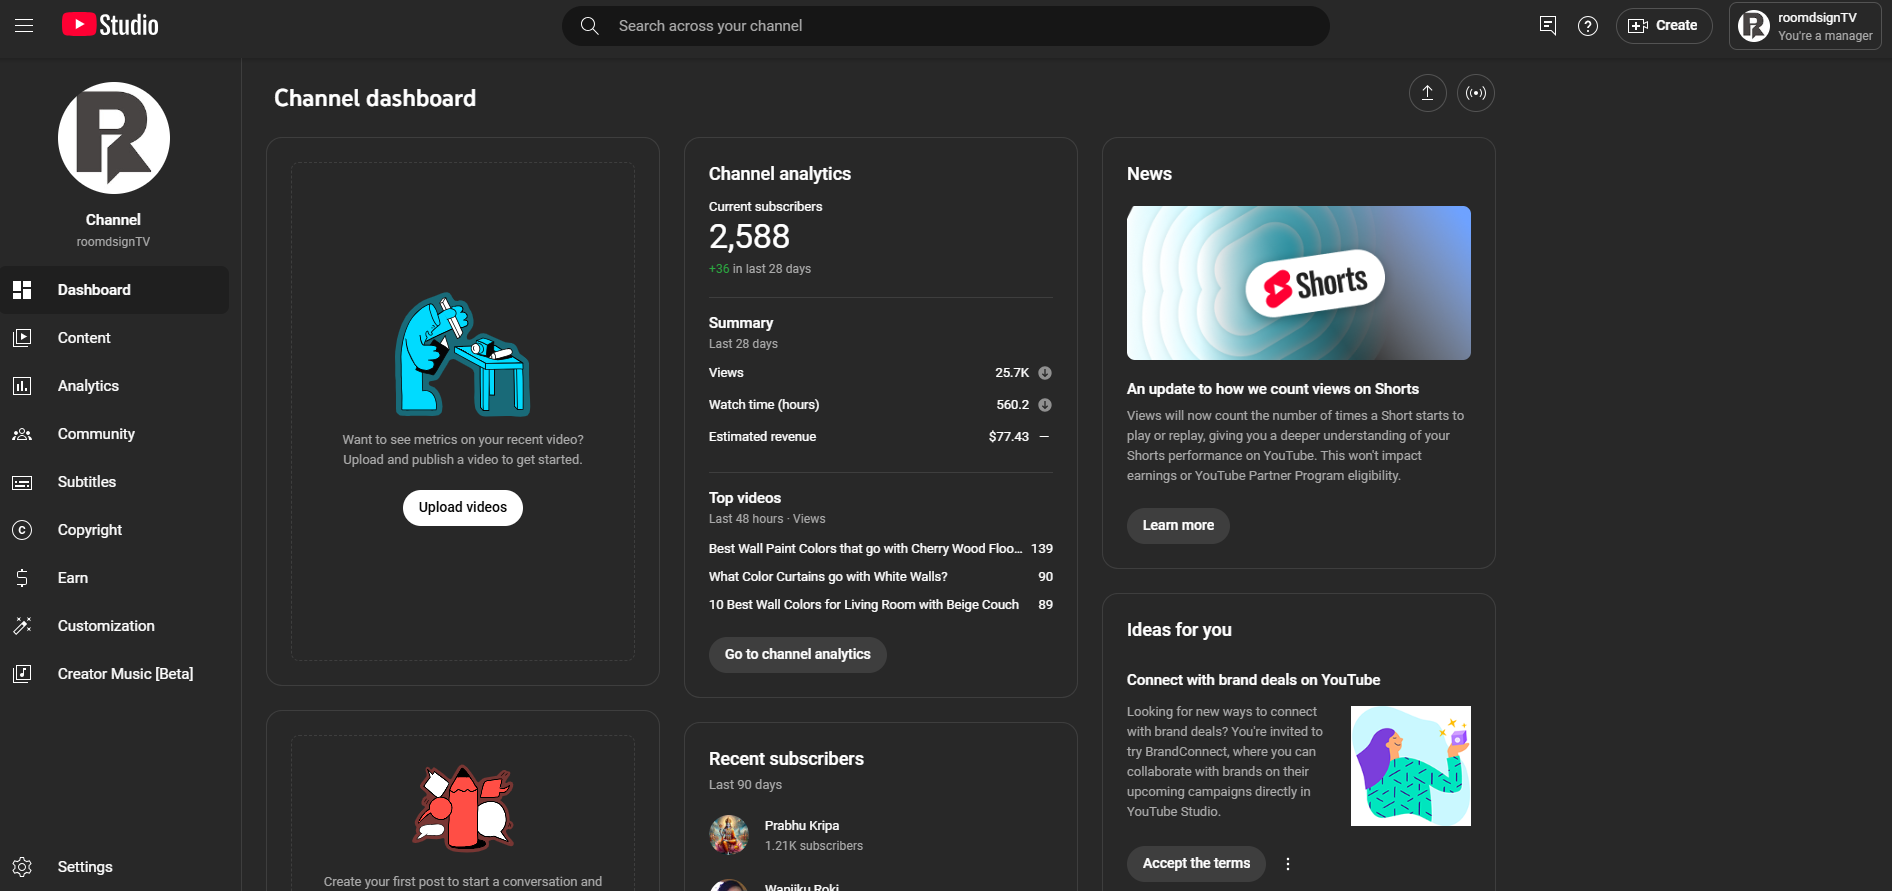Screen dimensions: 1892x891
Task: Open the Dashboard menu item
Action: (x=114, y=290)
